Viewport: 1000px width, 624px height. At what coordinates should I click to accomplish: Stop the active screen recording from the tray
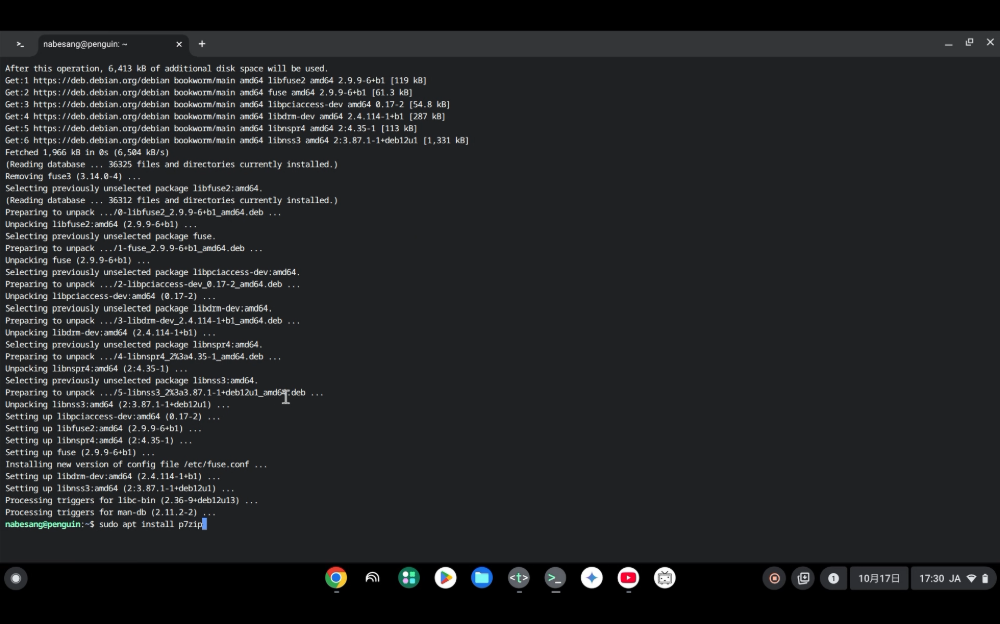(x=774, y=578)
